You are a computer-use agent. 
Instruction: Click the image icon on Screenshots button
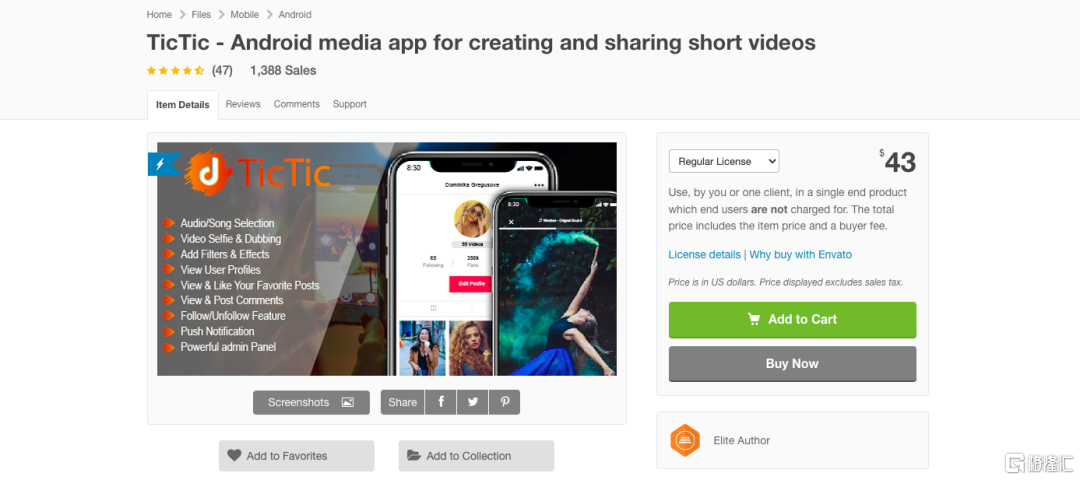(x=348, y=402)
